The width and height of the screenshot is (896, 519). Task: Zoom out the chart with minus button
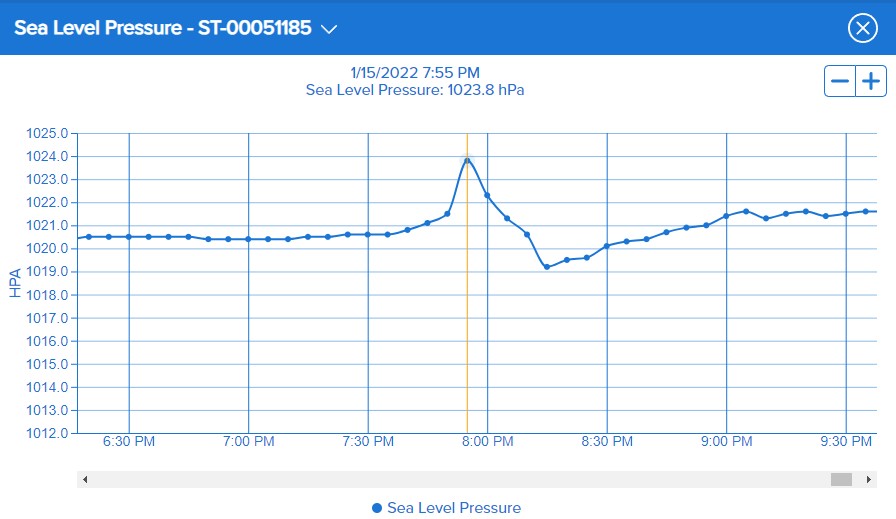(840, 82)
